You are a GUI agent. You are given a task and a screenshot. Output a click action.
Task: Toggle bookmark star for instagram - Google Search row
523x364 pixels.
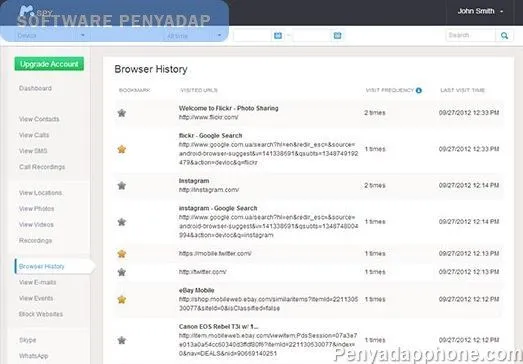tap(122, 222)
